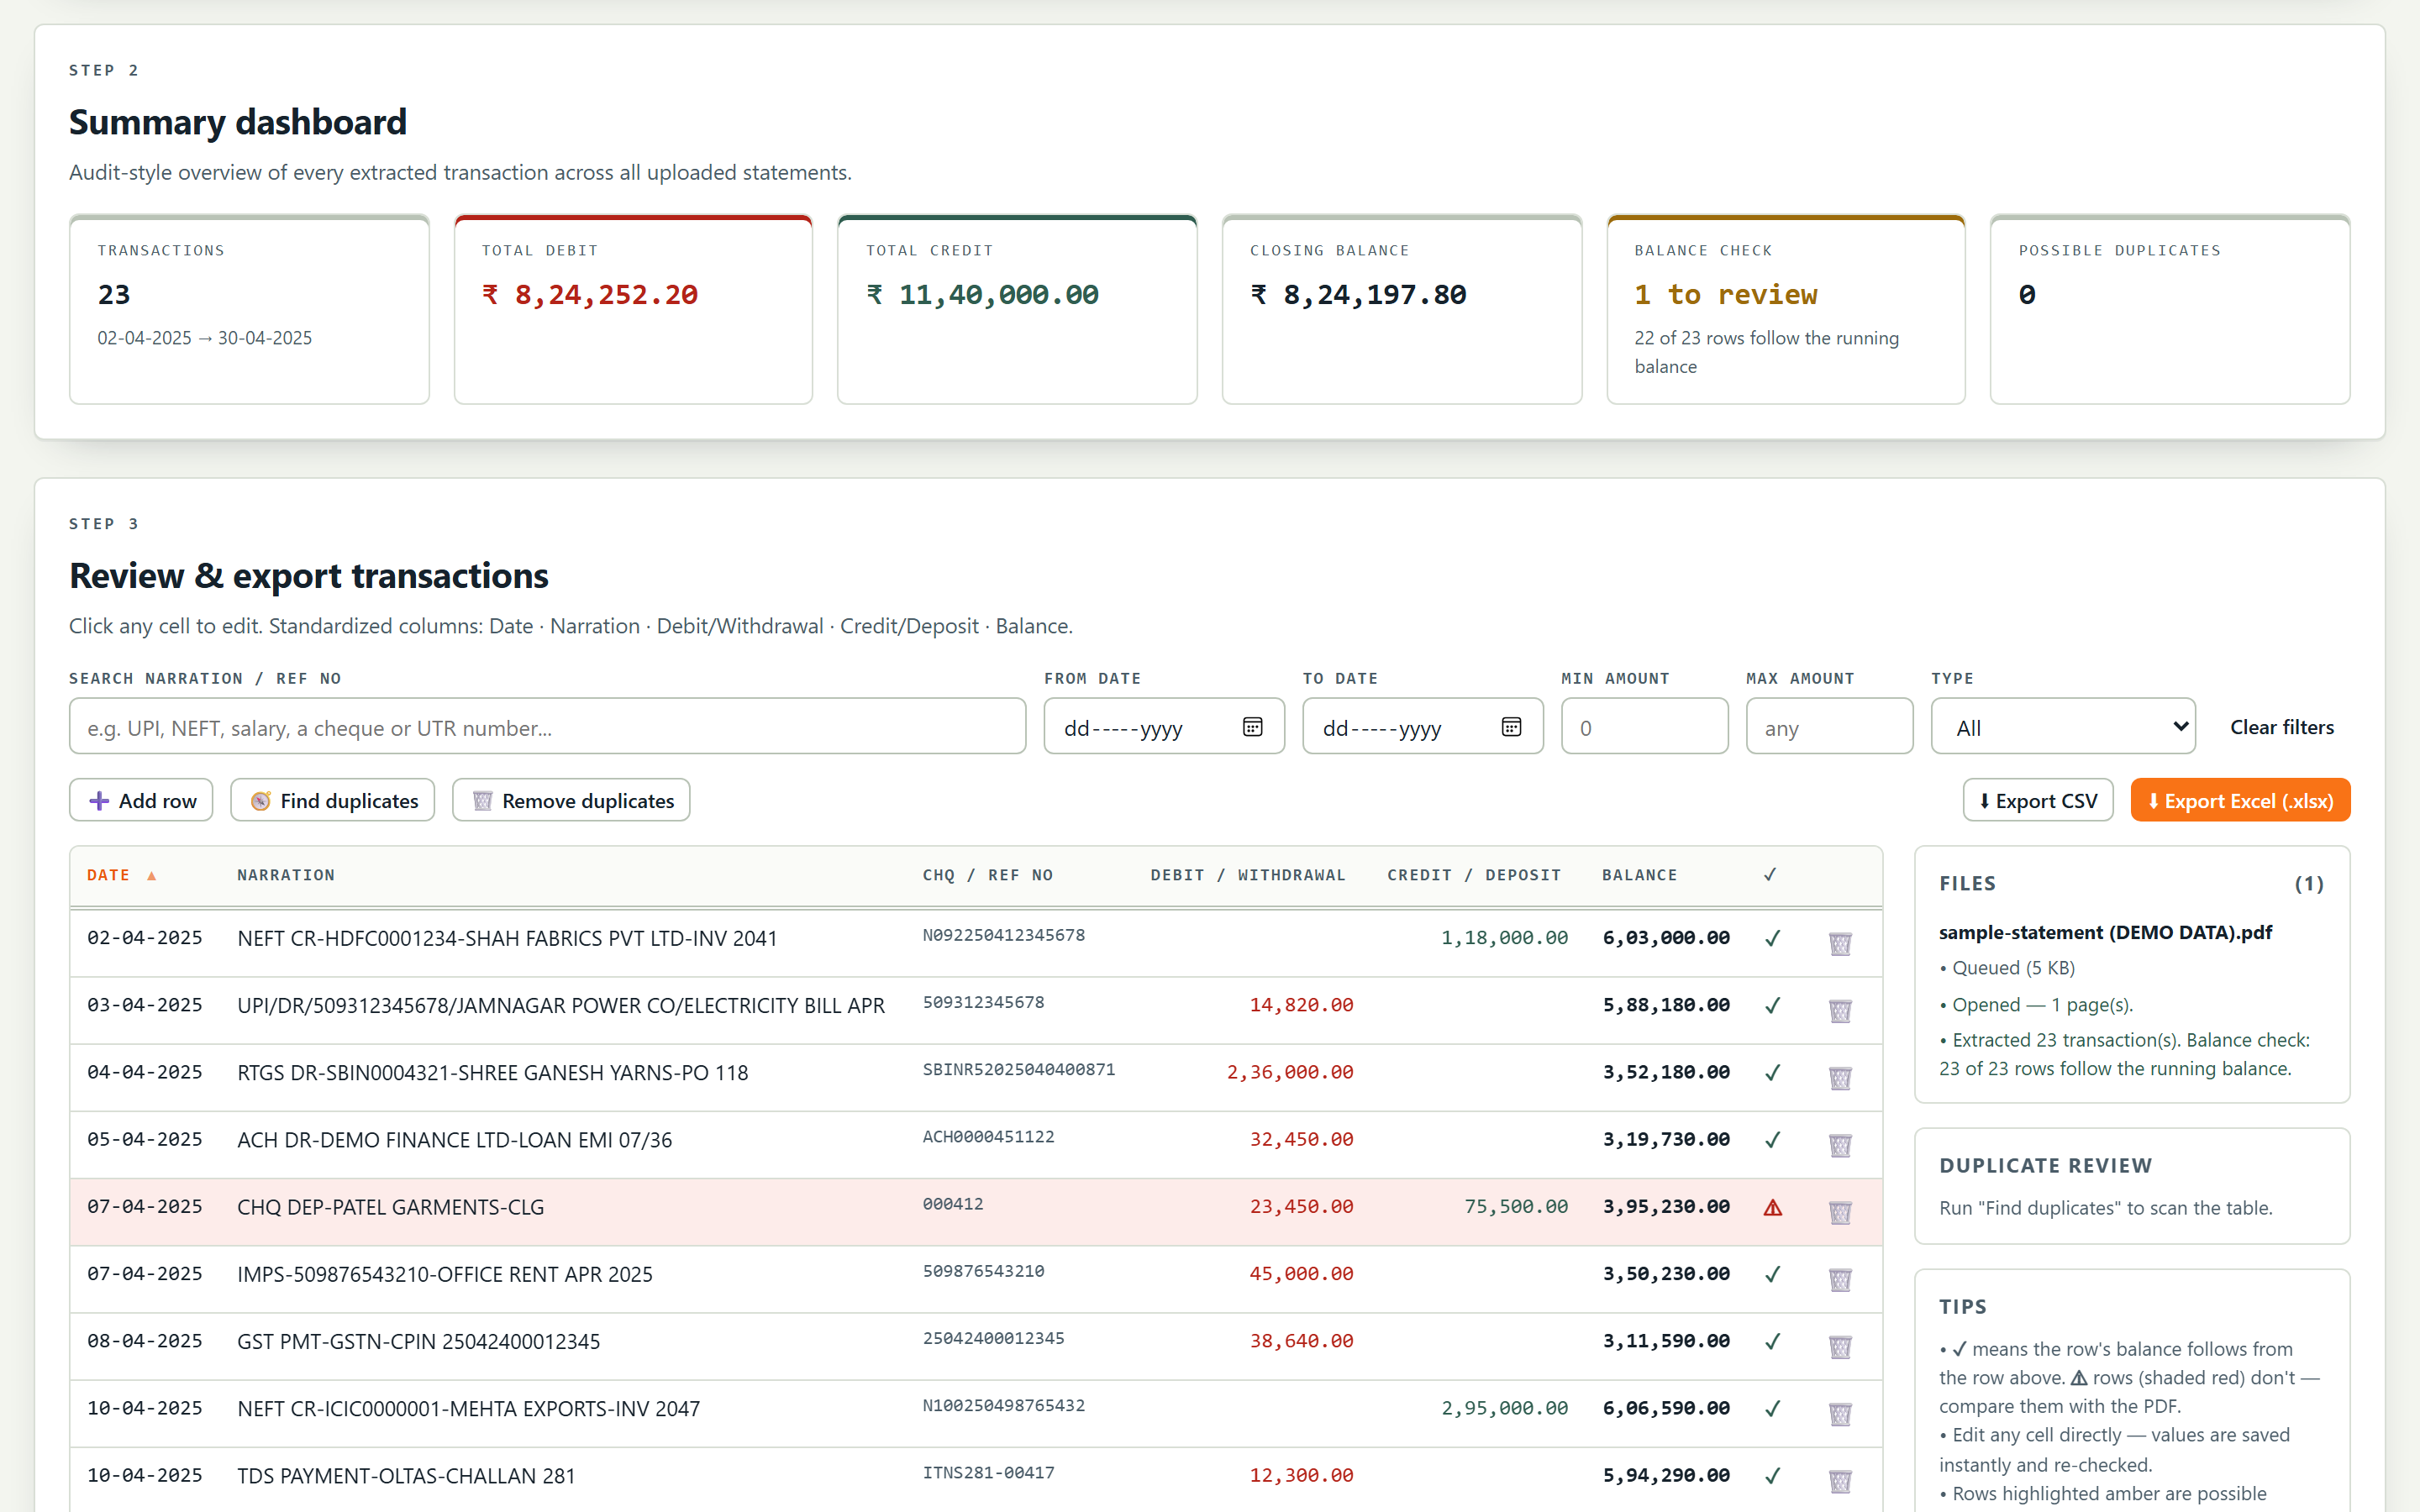Edit the 3,95,230.00 balance cell
The image size is (2420, 1512).
1666,1207
